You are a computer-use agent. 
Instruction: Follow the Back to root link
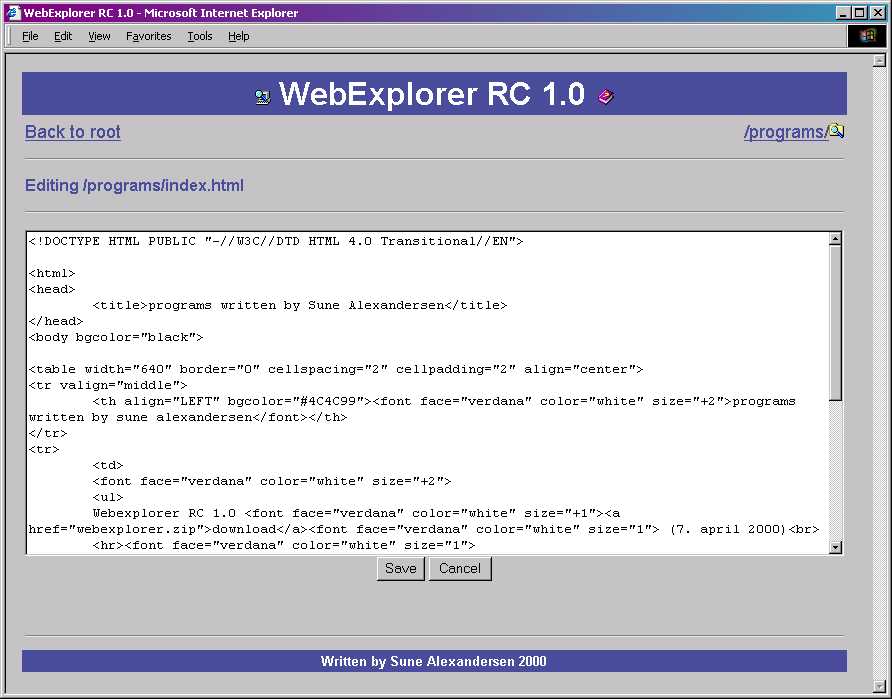(x=73, y=132)
